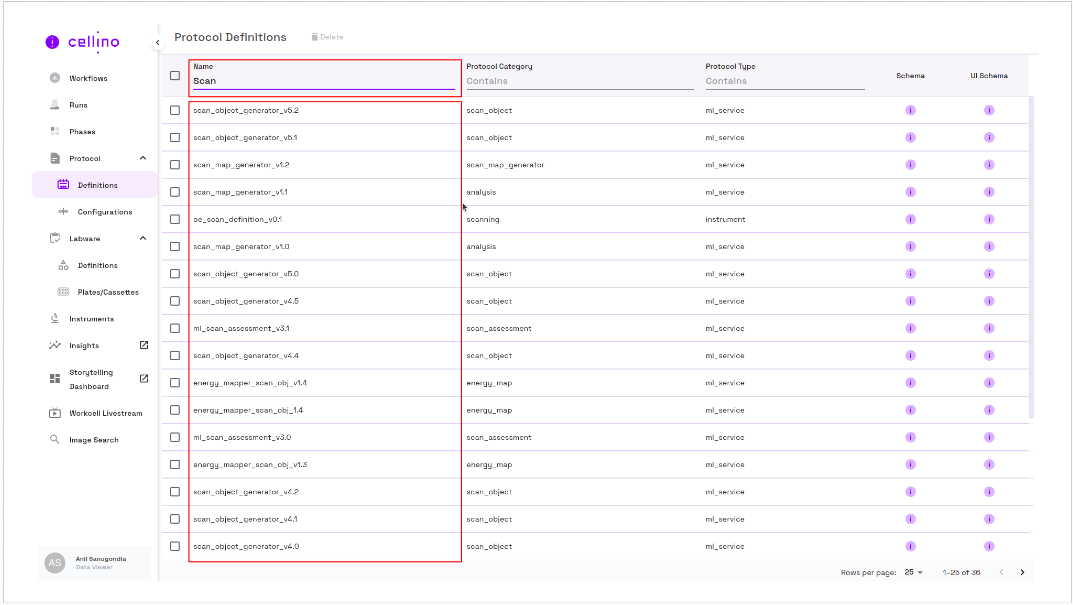Click the Protocol Category filter field

[x=579, y=81]
